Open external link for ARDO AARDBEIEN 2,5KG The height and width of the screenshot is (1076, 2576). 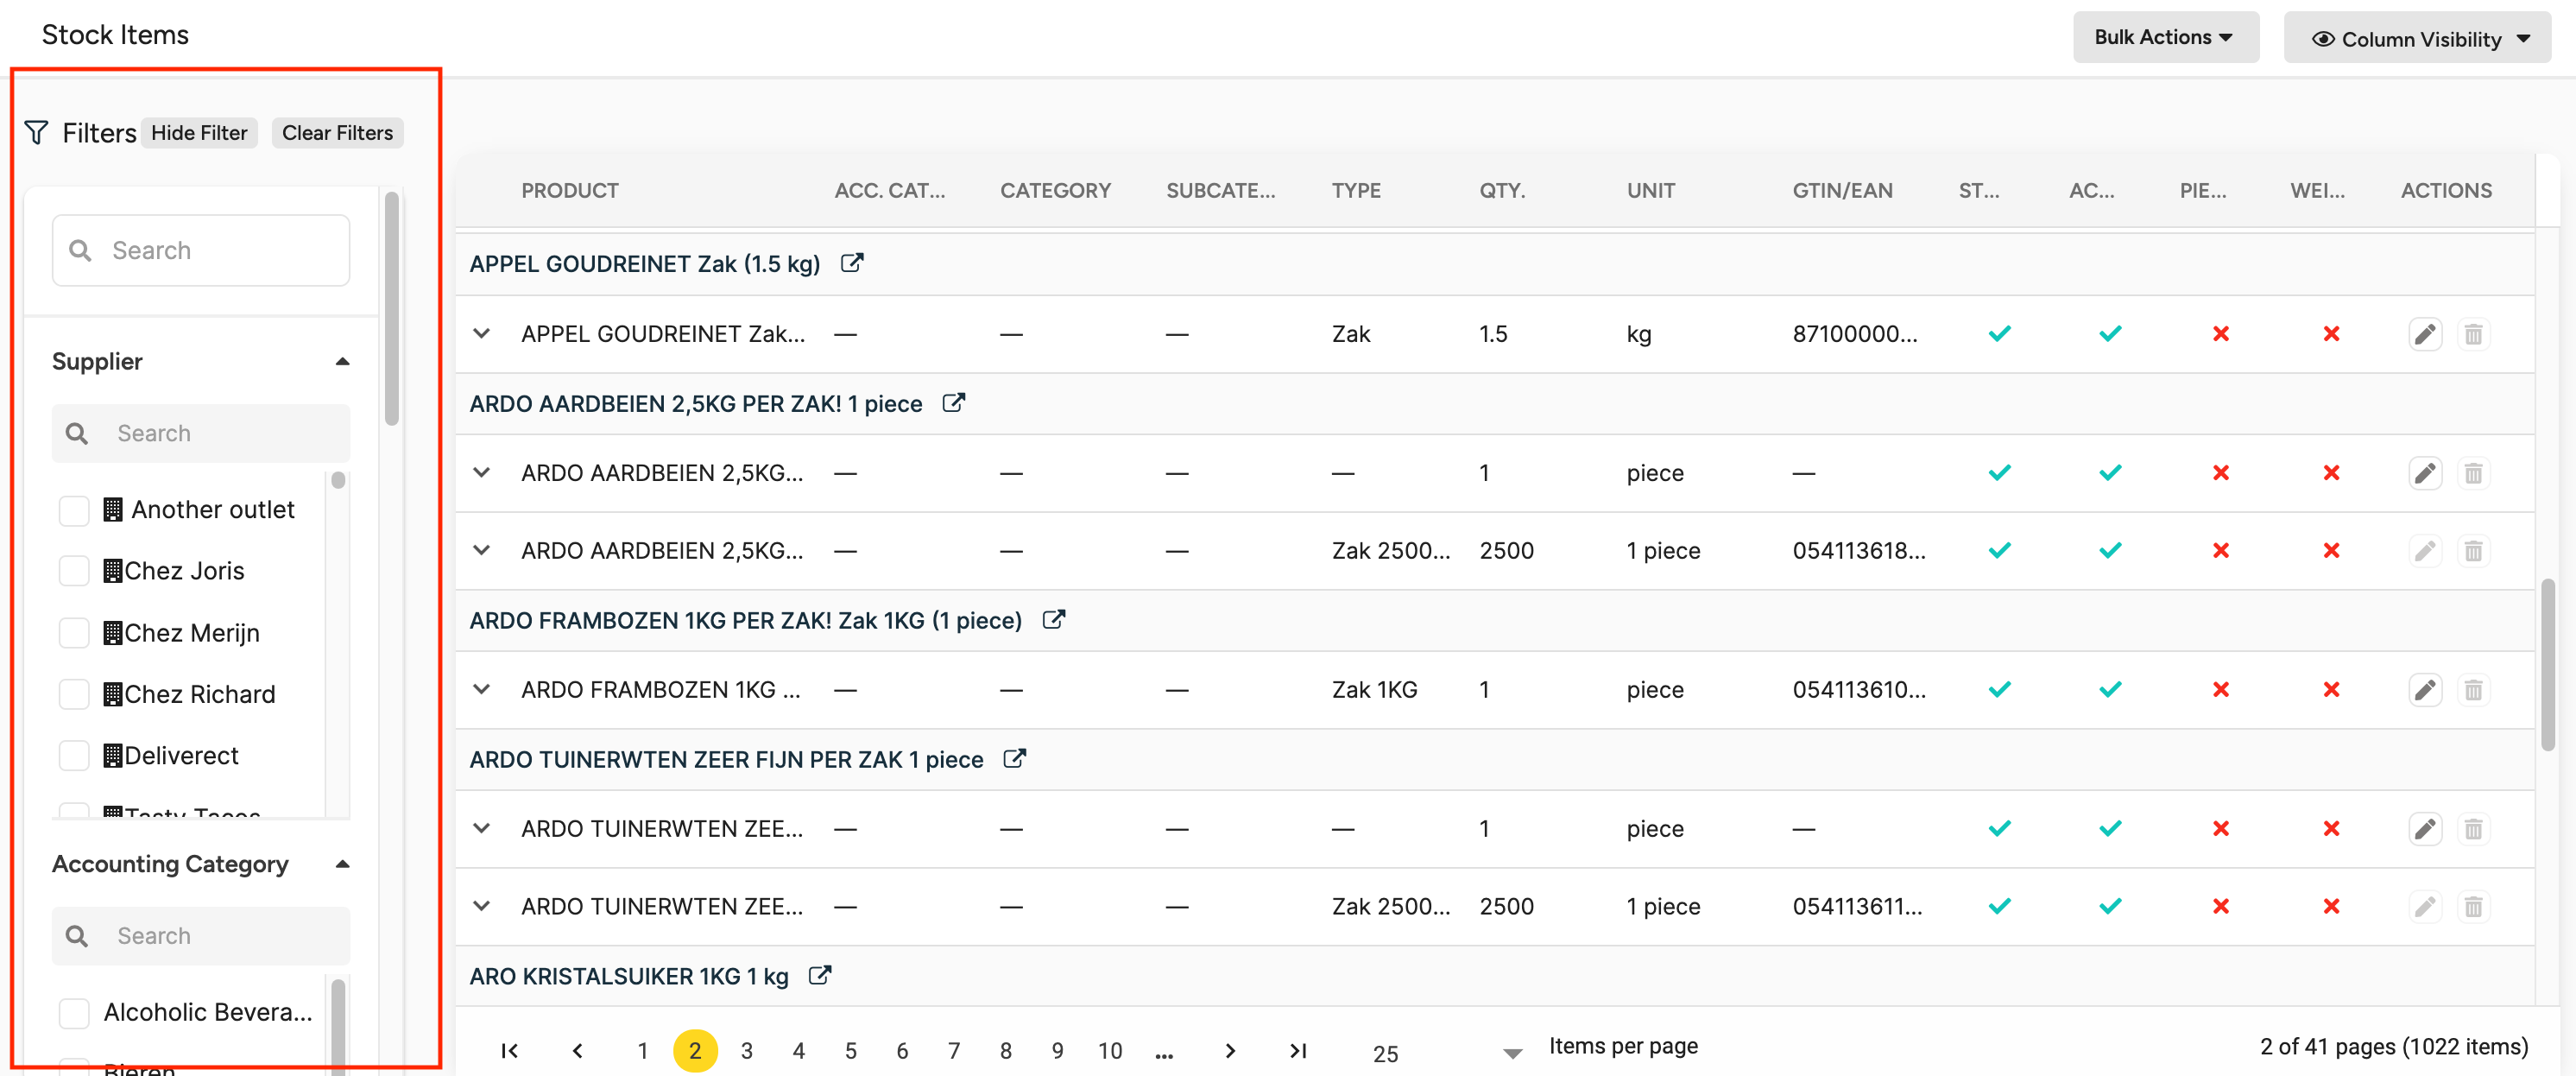click(953, 403)
